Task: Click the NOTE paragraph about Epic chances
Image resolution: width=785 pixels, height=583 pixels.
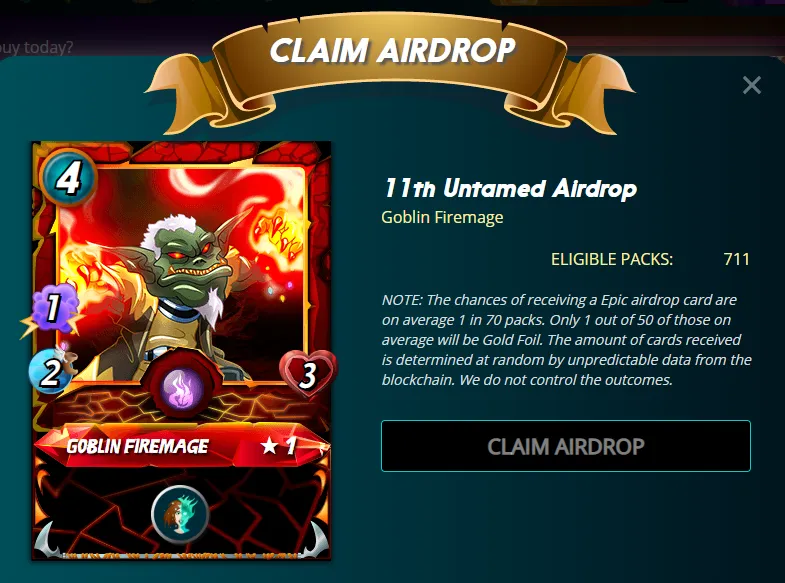Action: pyautogui.click(x=566, y=340)
